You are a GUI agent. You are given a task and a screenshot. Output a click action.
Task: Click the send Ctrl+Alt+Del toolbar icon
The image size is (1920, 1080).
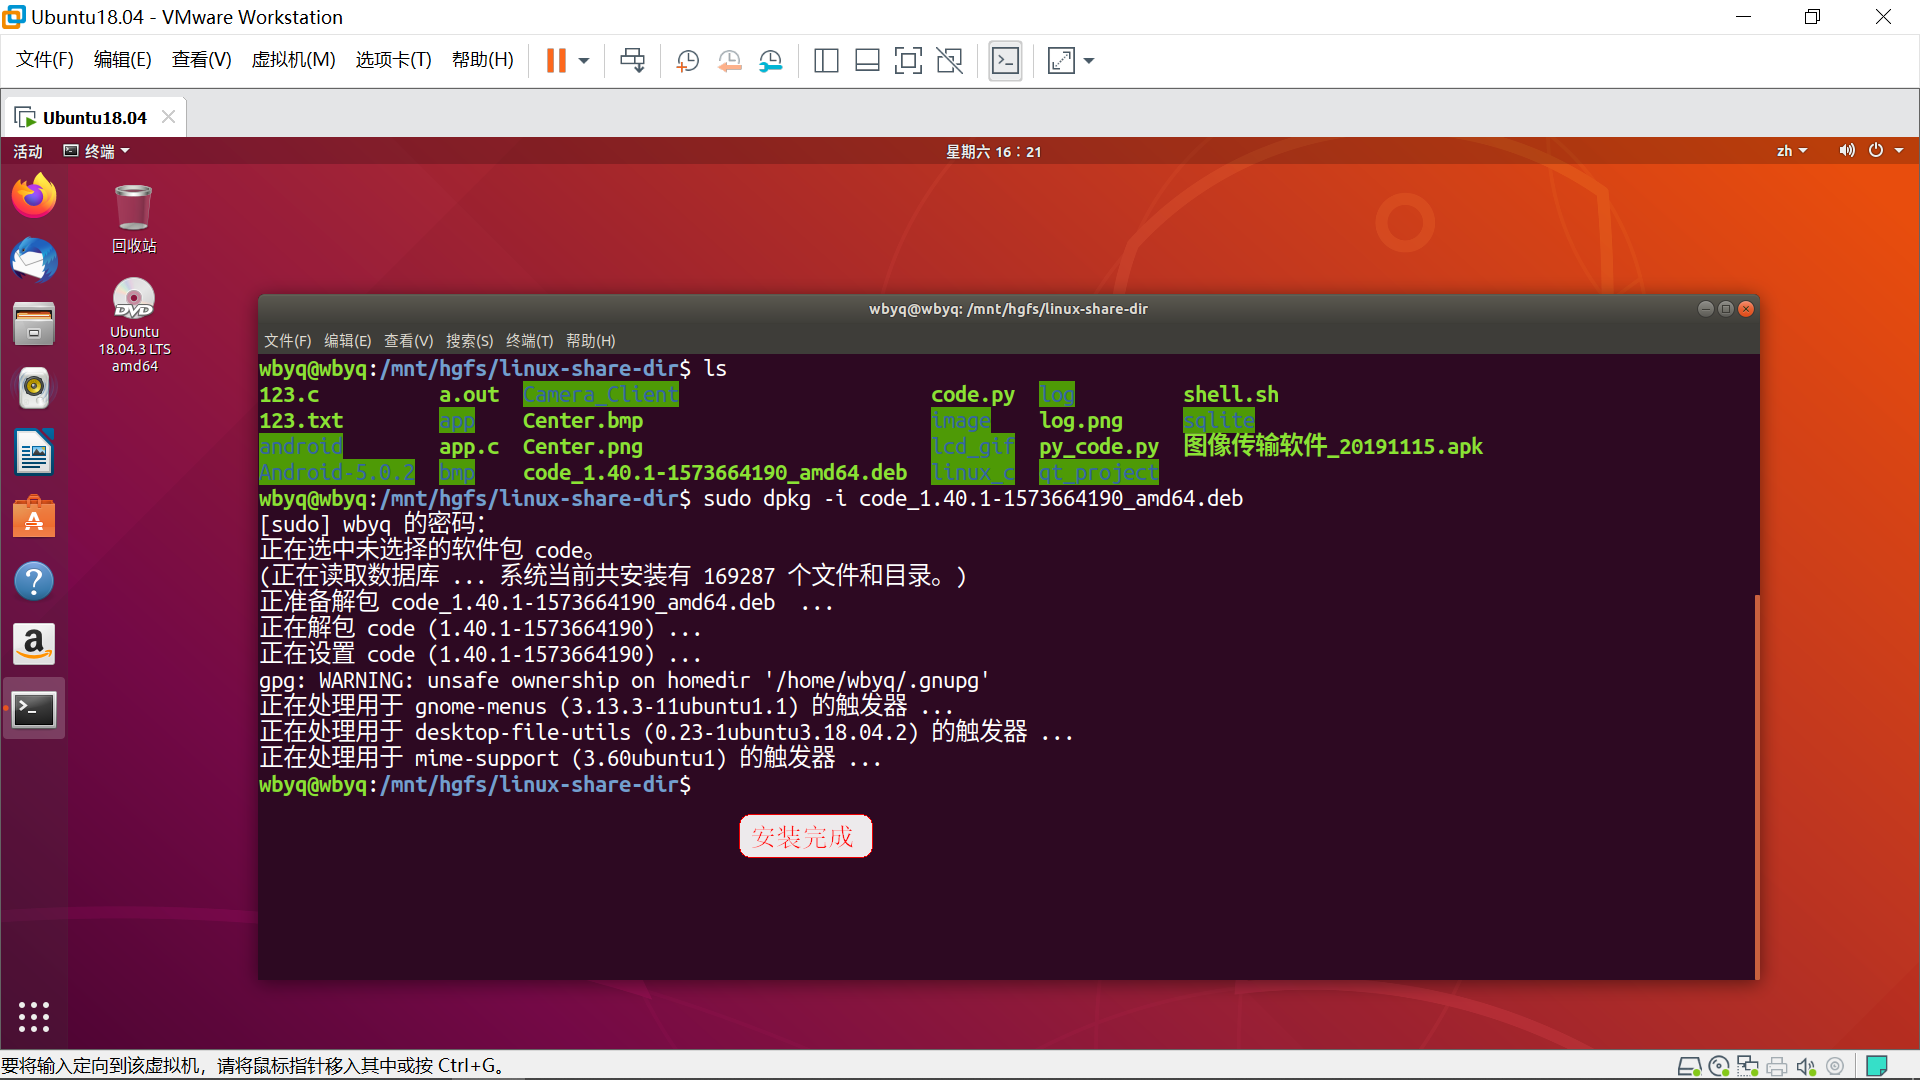pyautogui.click(x=632, y=61)
